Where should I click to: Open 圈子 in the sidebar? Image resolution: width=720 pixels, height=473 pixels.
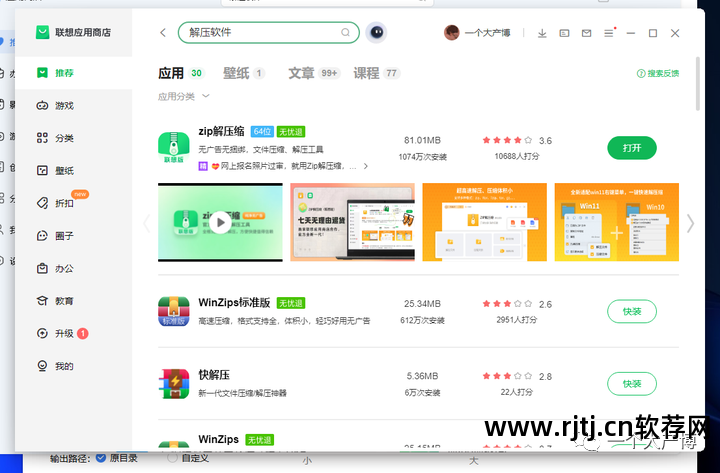pyautogui.click(x=73, y=236)
